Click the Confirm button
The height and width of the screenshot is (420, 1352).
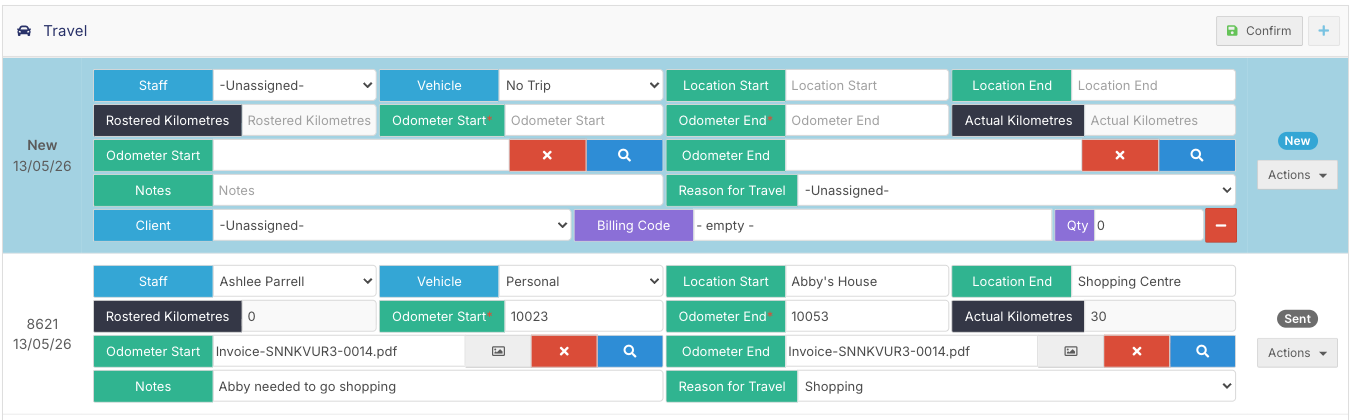(x=1259, y=31)
